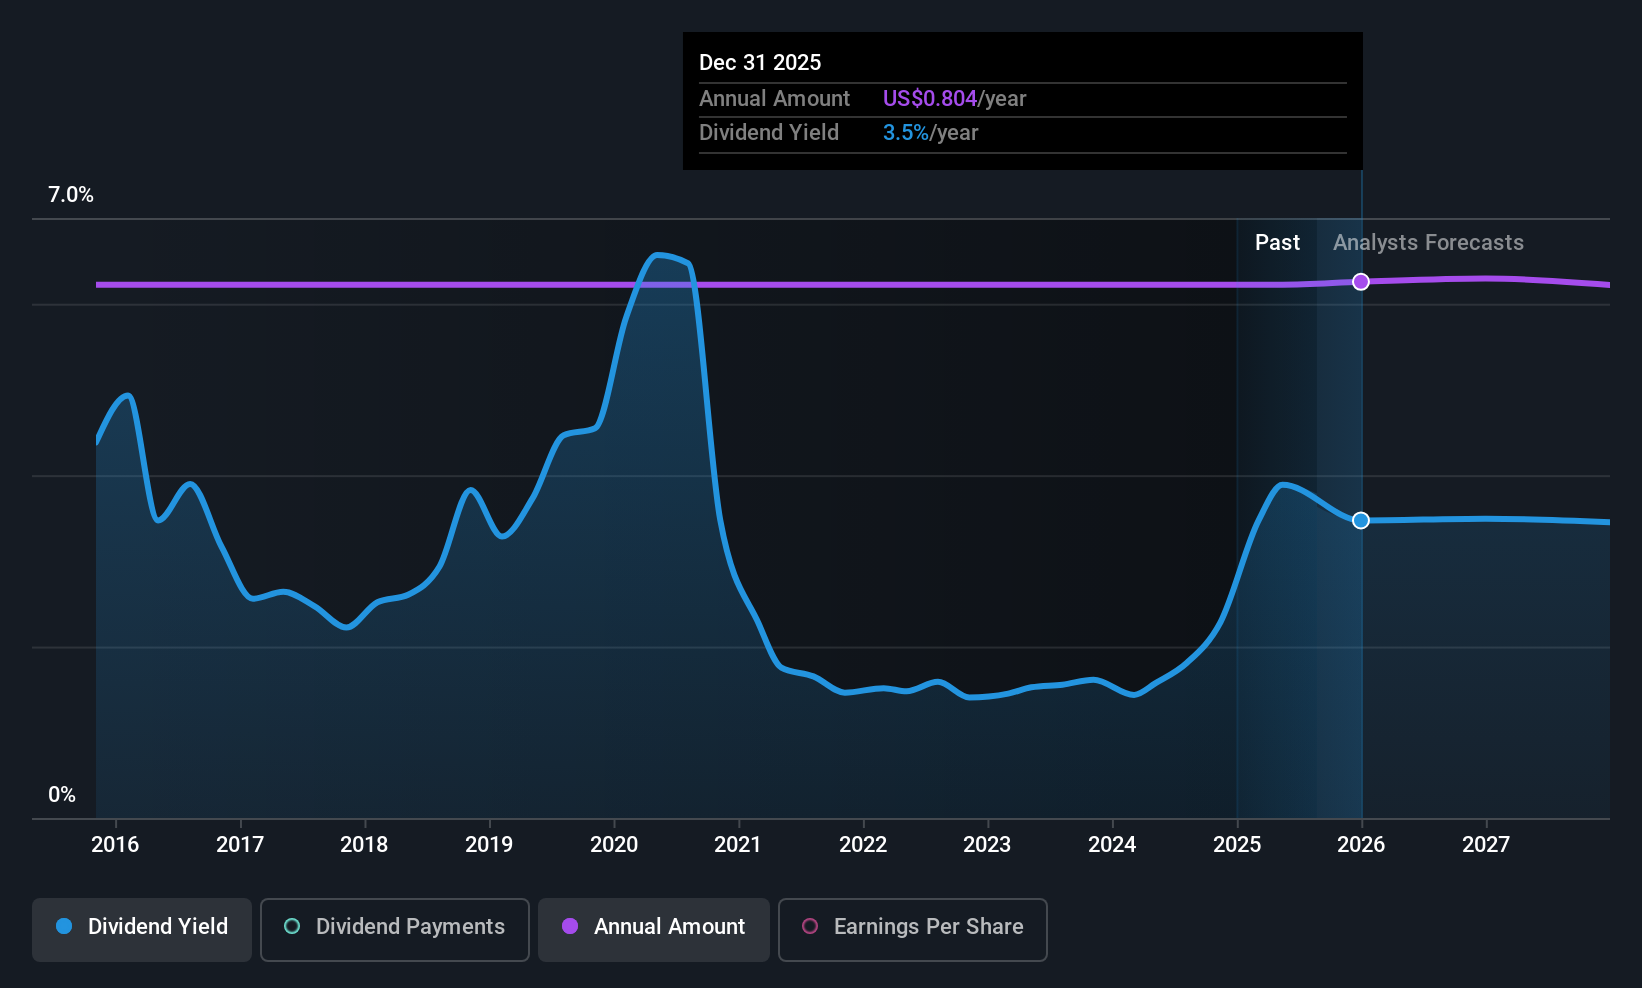Click the Past region label
Image resolution: width=1642 pixels, height=988 pixels.
click(1277, 243)
